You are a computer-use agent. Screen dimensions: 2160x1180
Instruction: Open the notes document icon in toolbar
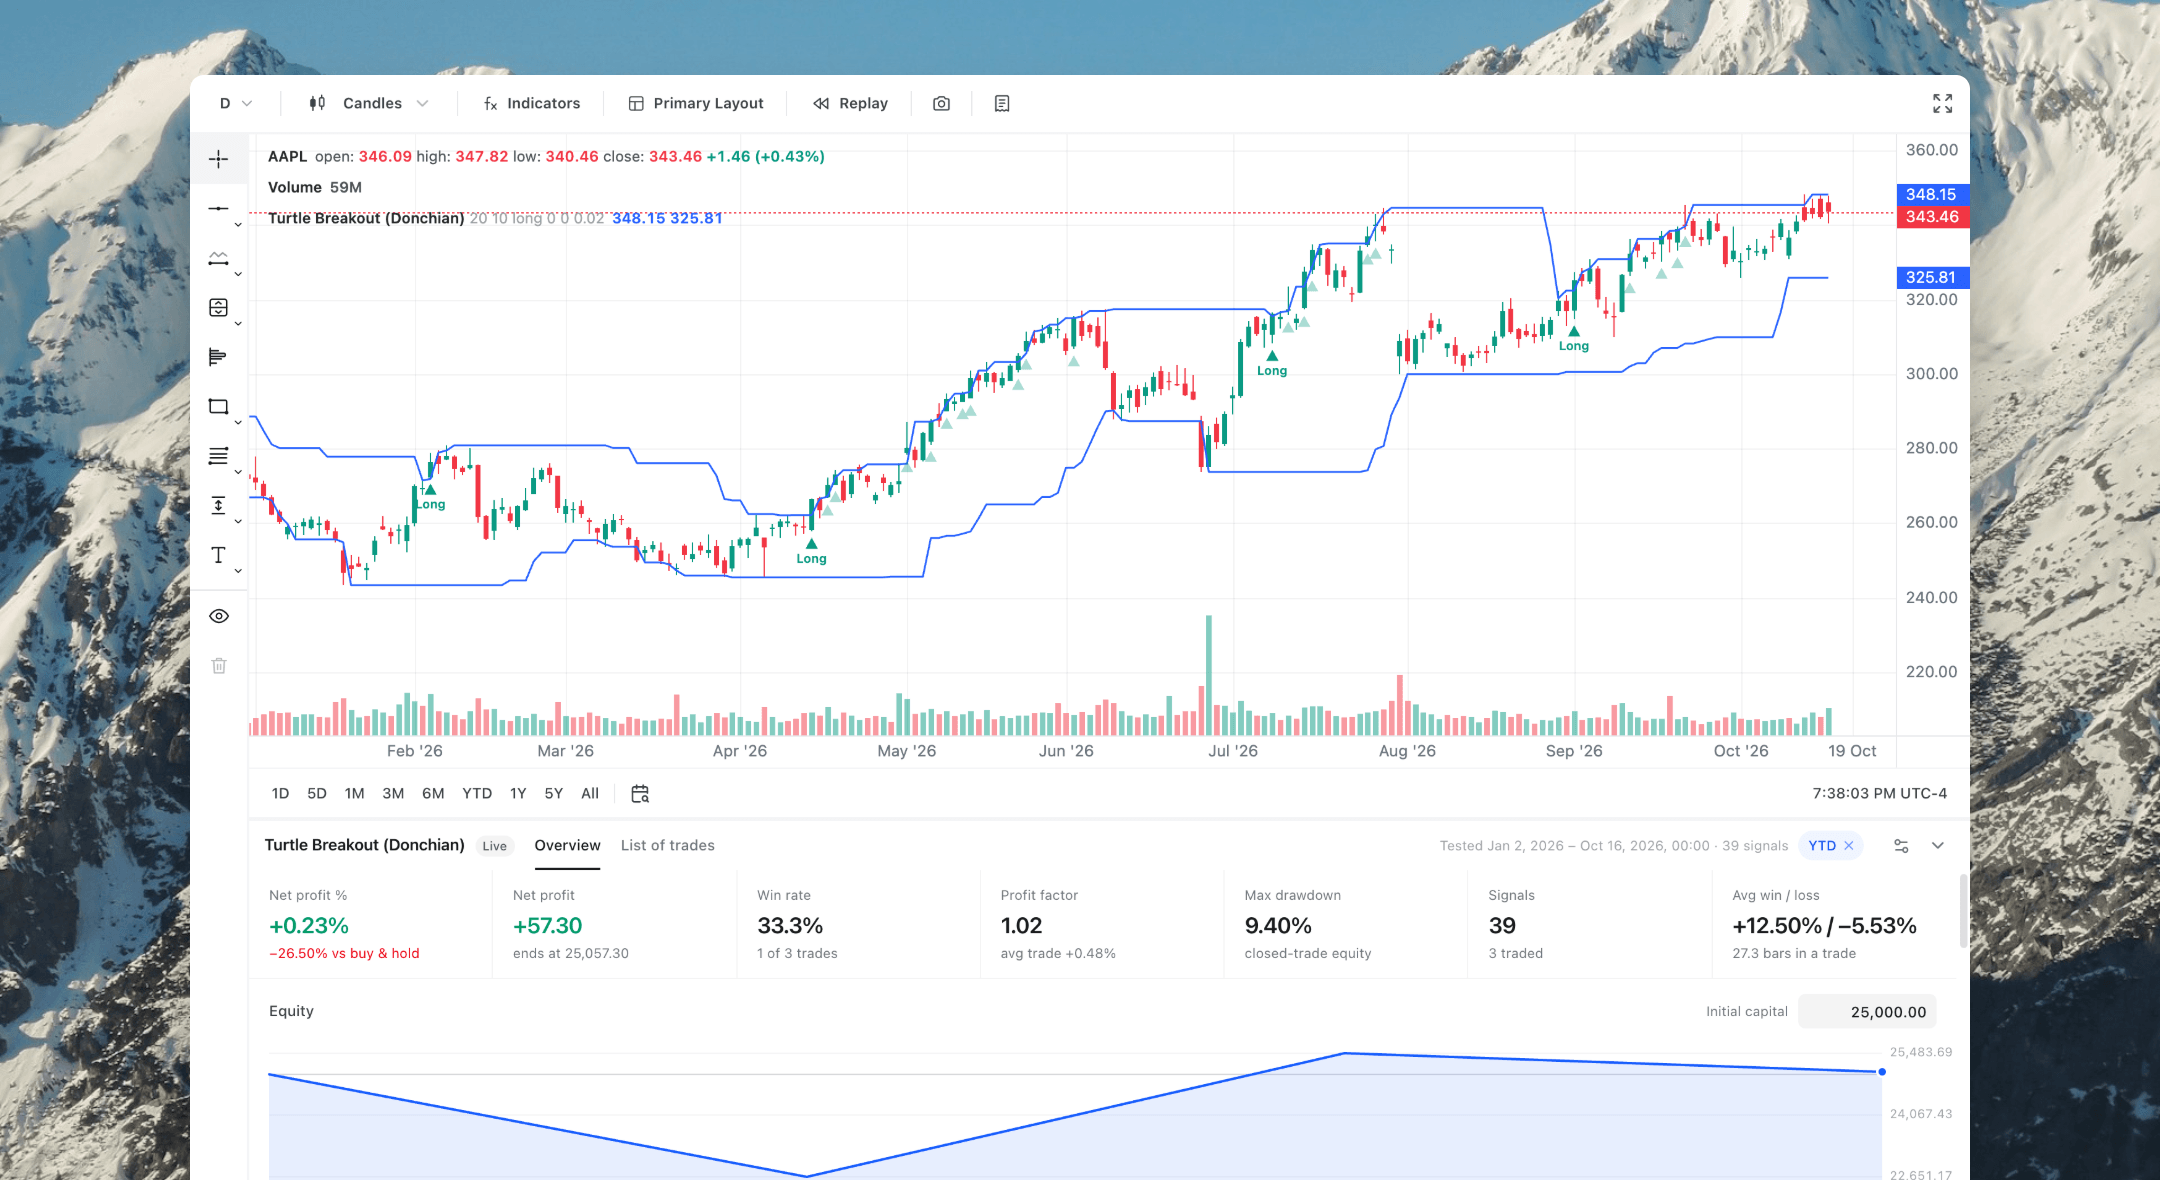1002,103
